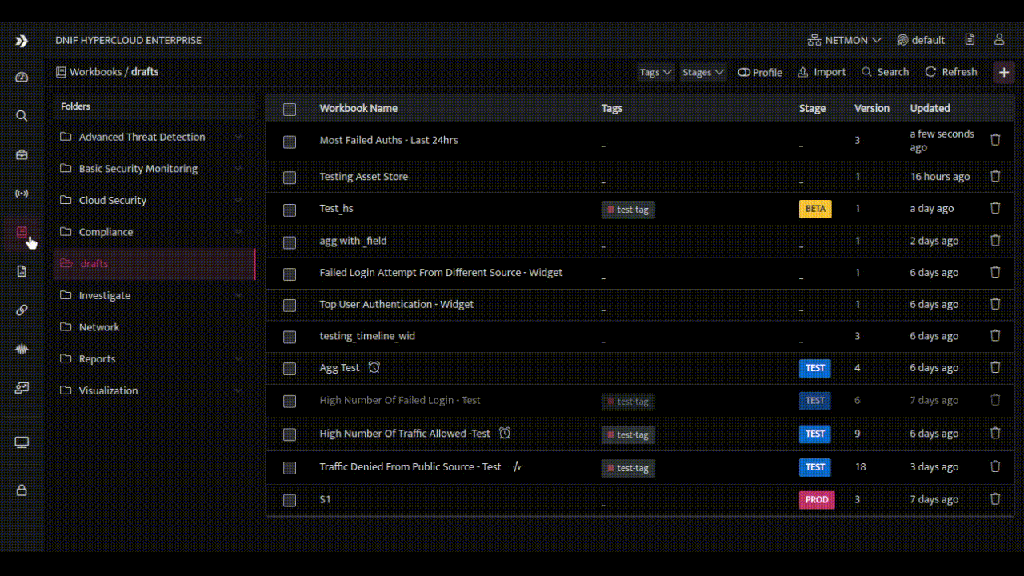Open the user account icon
Viewport: 1024px width, 576px height.
(999, 40)
